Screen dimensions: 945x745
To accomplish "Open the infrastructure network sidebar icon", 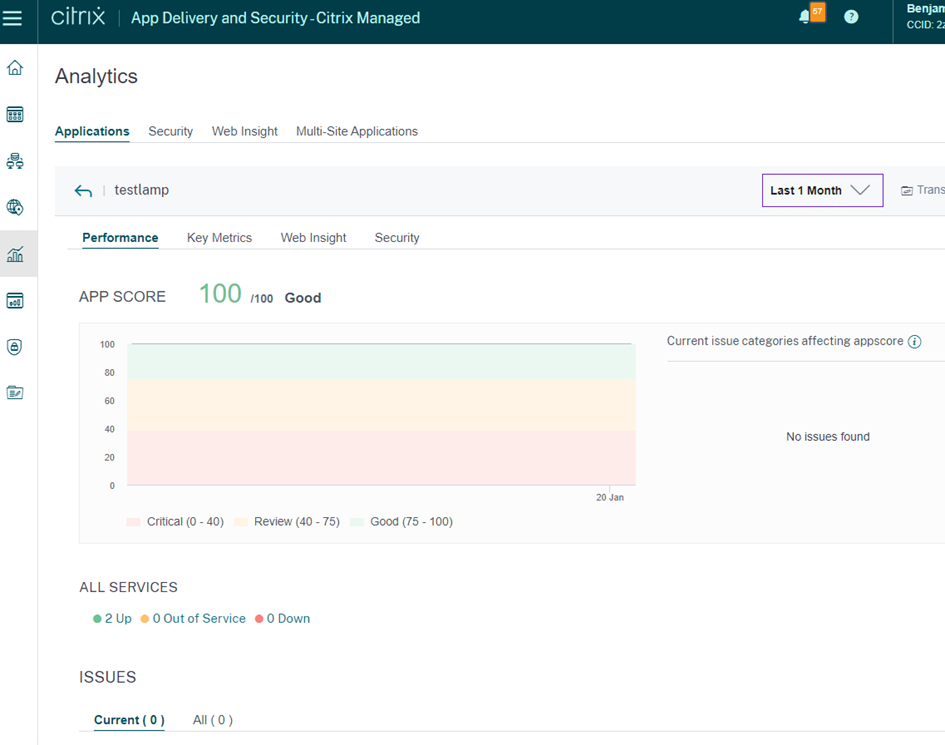I will pyautogui.click(x=15, y=161).
